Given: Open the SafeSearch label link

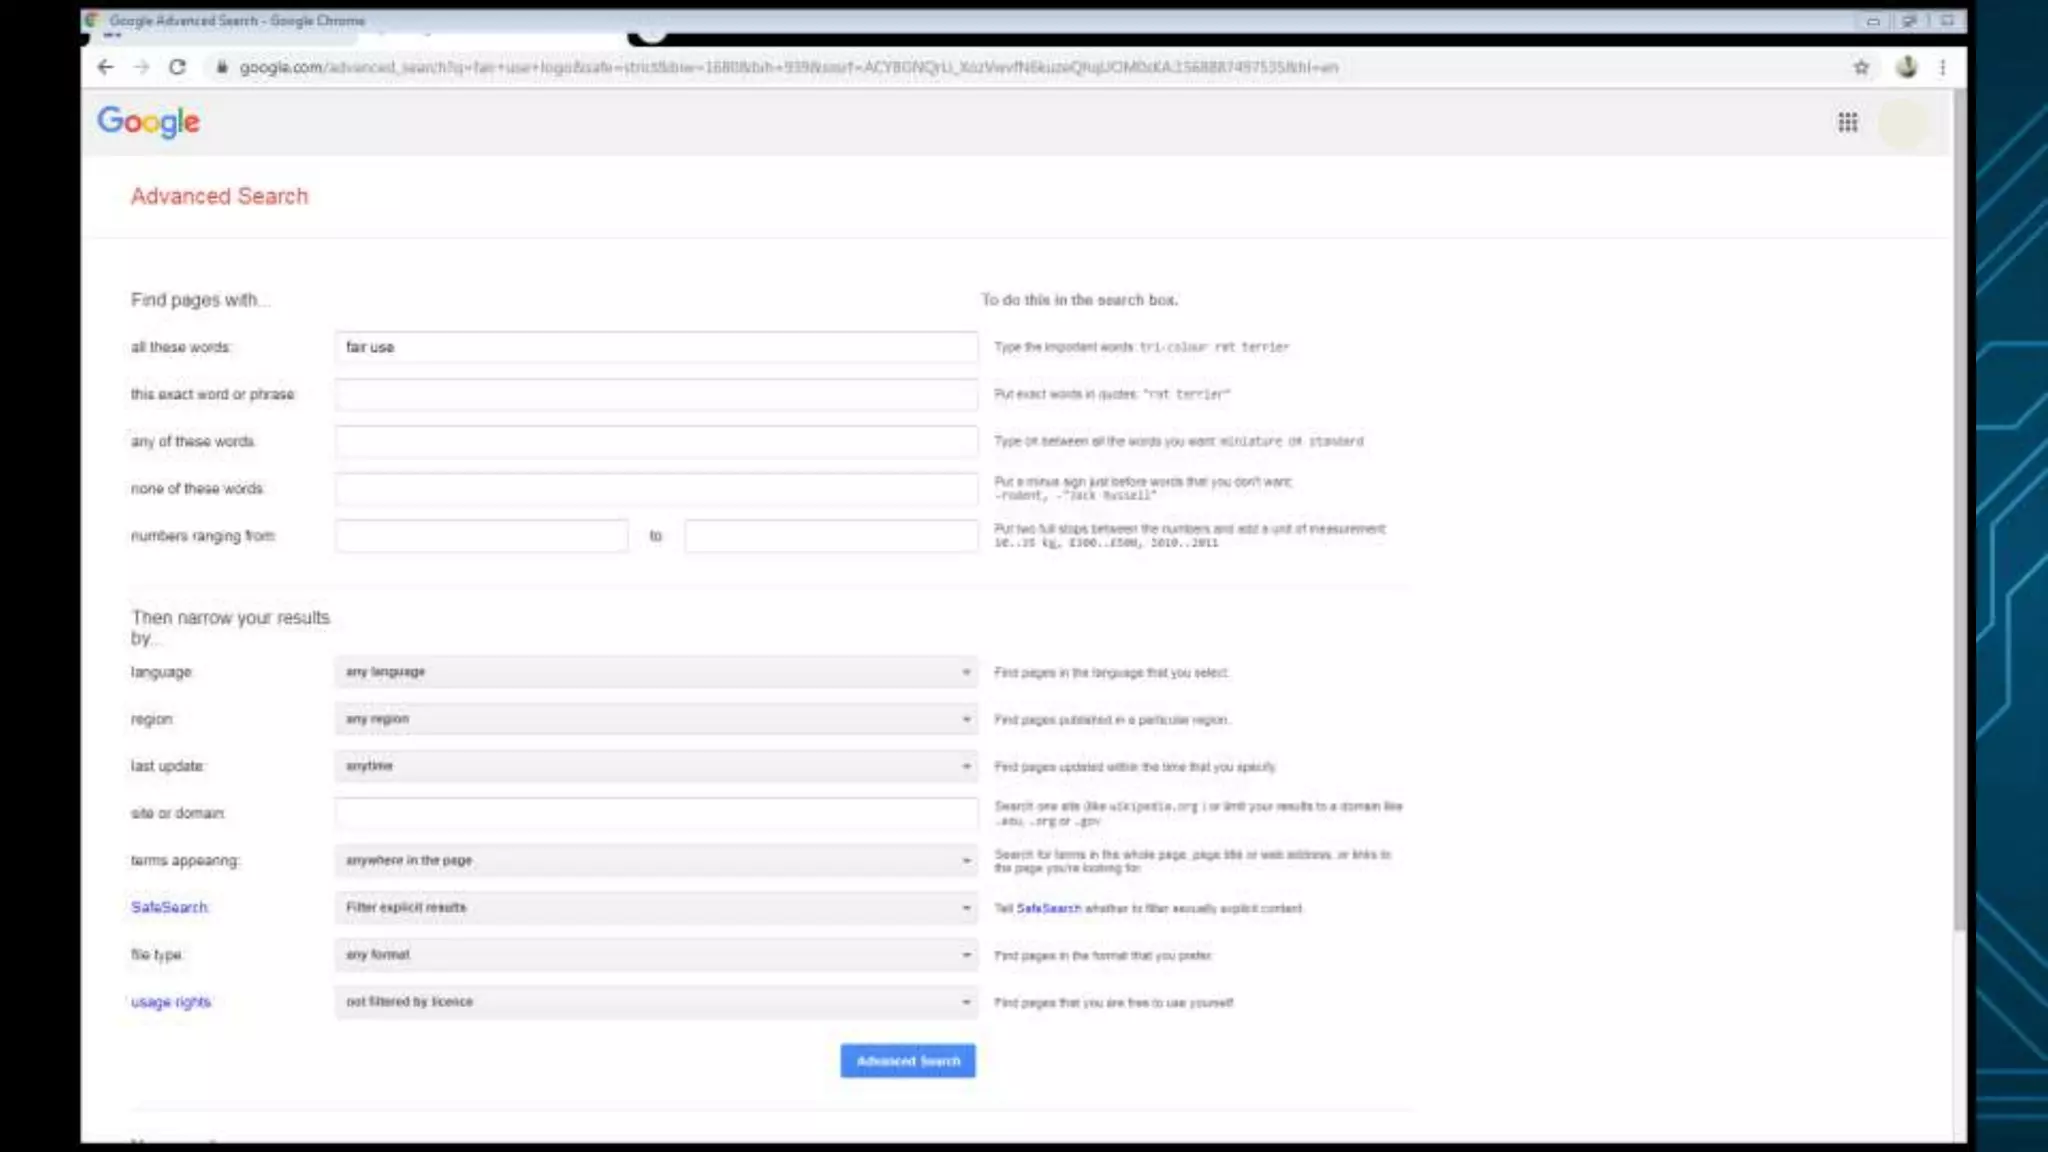Looking at the screenshot, I should coord(169,907).
